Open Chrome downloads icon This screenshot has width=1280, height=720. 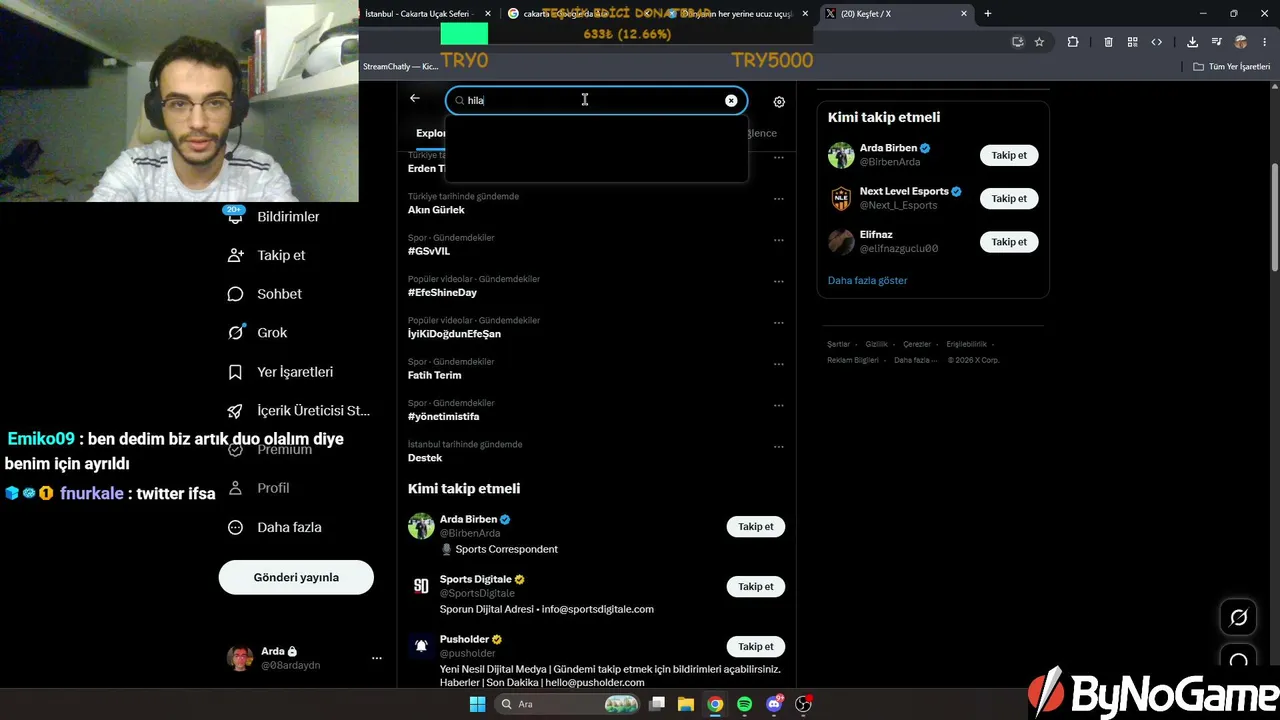coord(1192,42)
